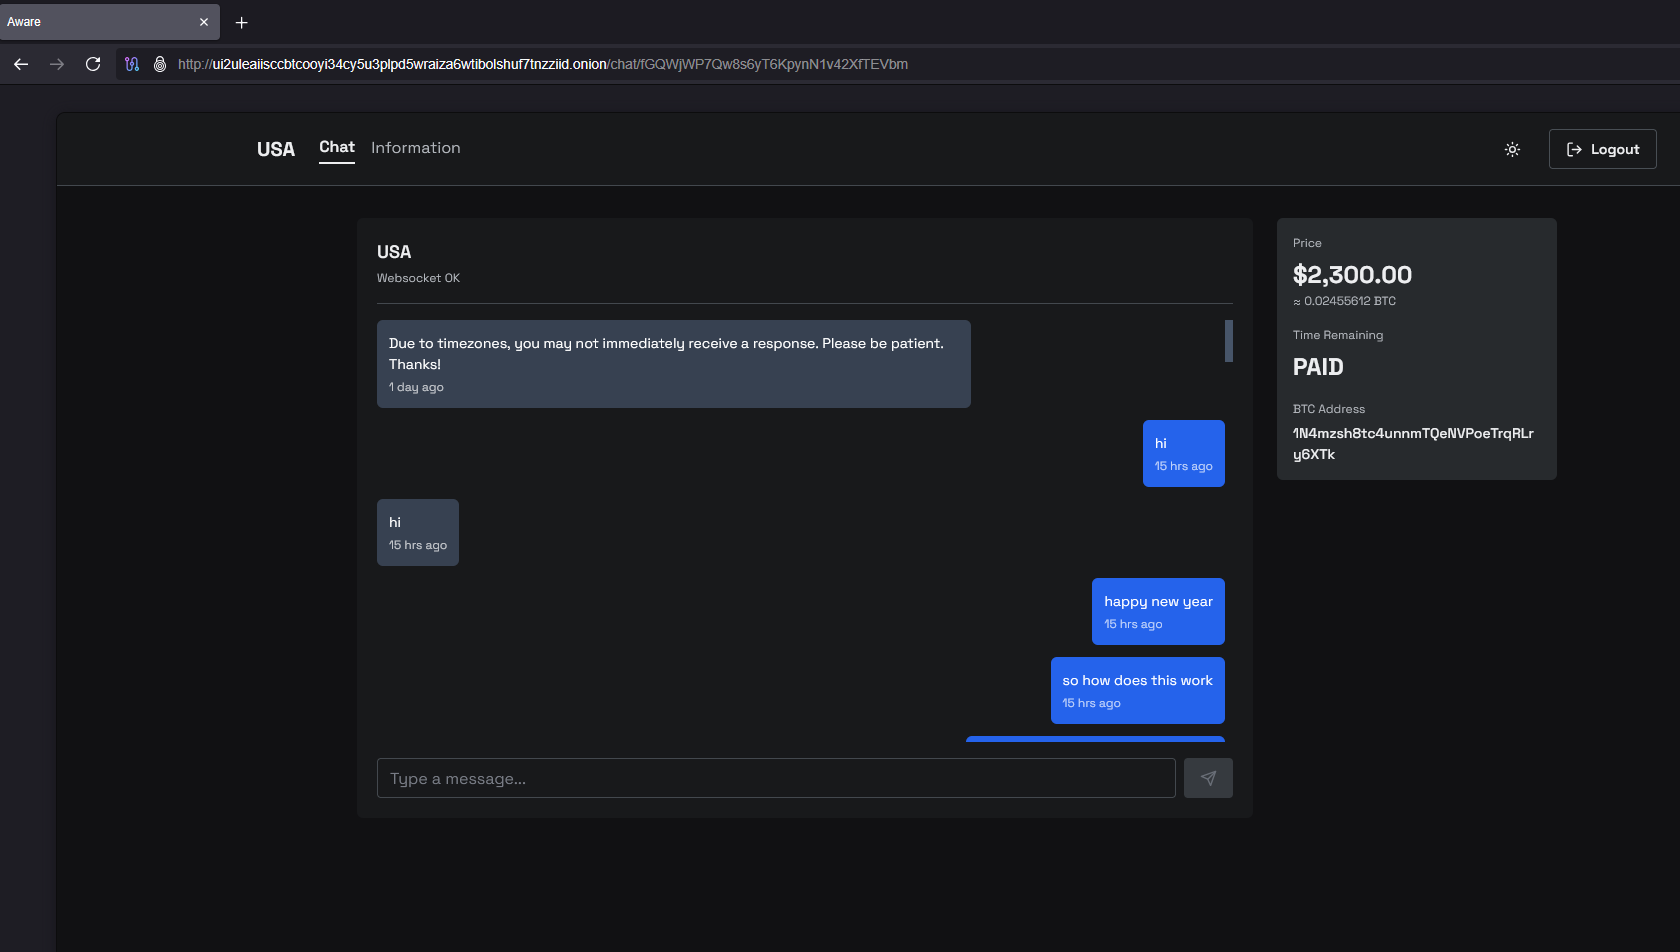1680x952 pixels.
Task: Click the arrow icon inside Logout
Action: pyautogui.click(x=1574, y=149)
